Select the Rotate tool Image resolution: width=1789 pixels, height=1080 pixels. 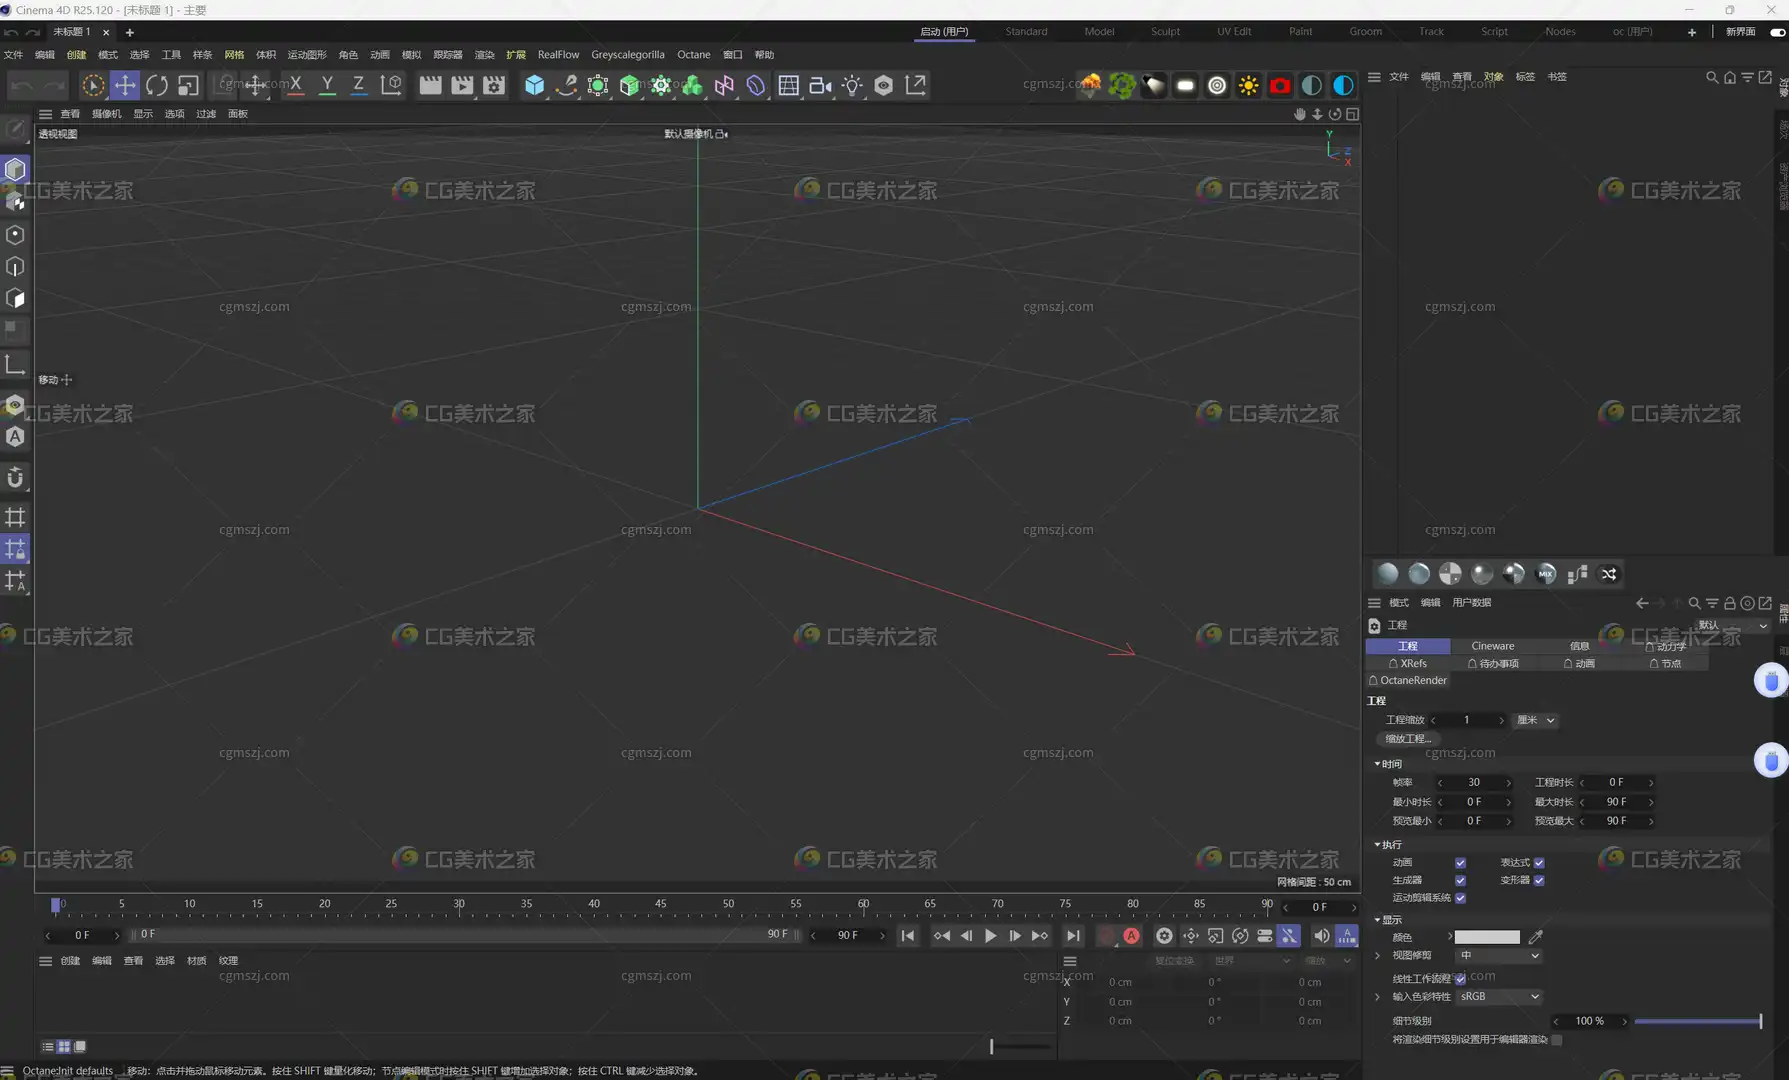point(157,85)
